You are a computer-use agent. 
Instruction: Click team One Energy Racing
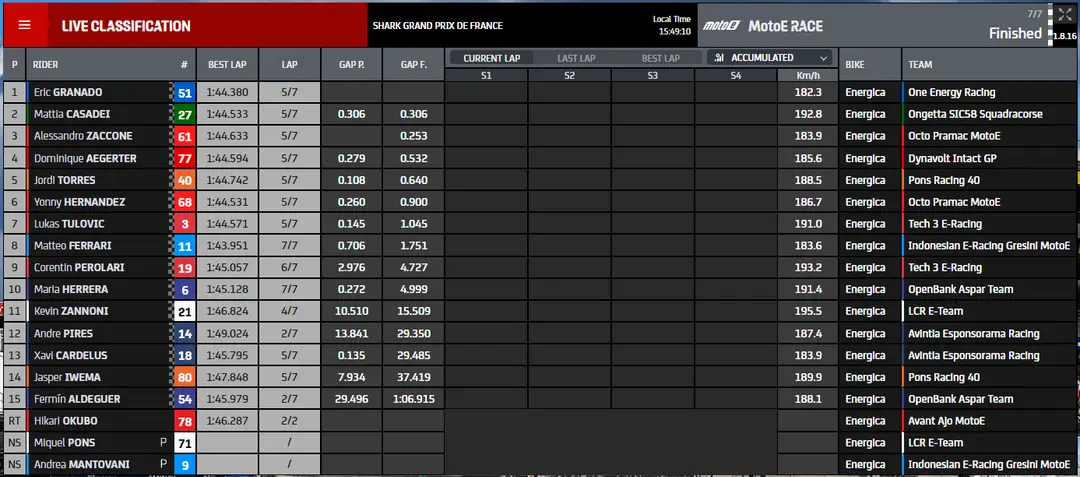pyautogui.click(x=951, y=92)
